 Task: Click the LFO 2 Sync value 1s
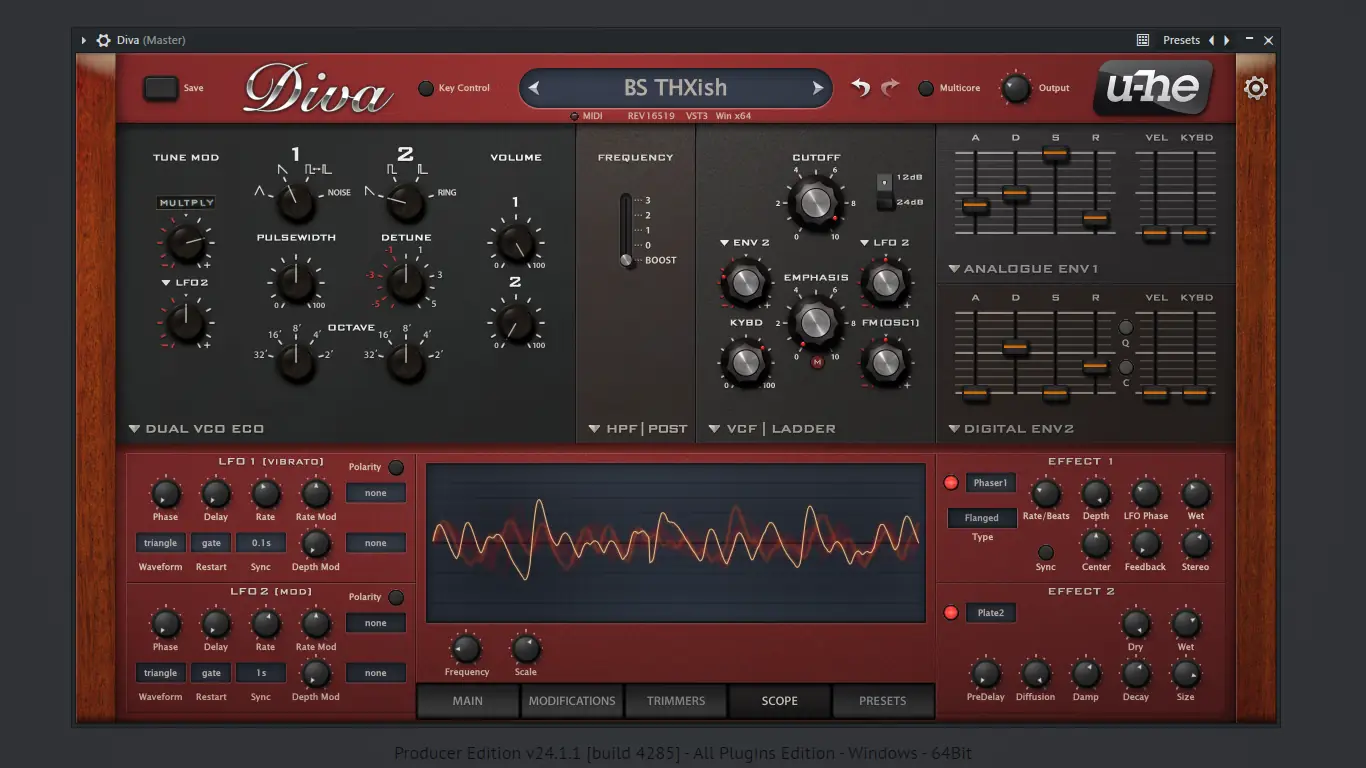point(261,673)
